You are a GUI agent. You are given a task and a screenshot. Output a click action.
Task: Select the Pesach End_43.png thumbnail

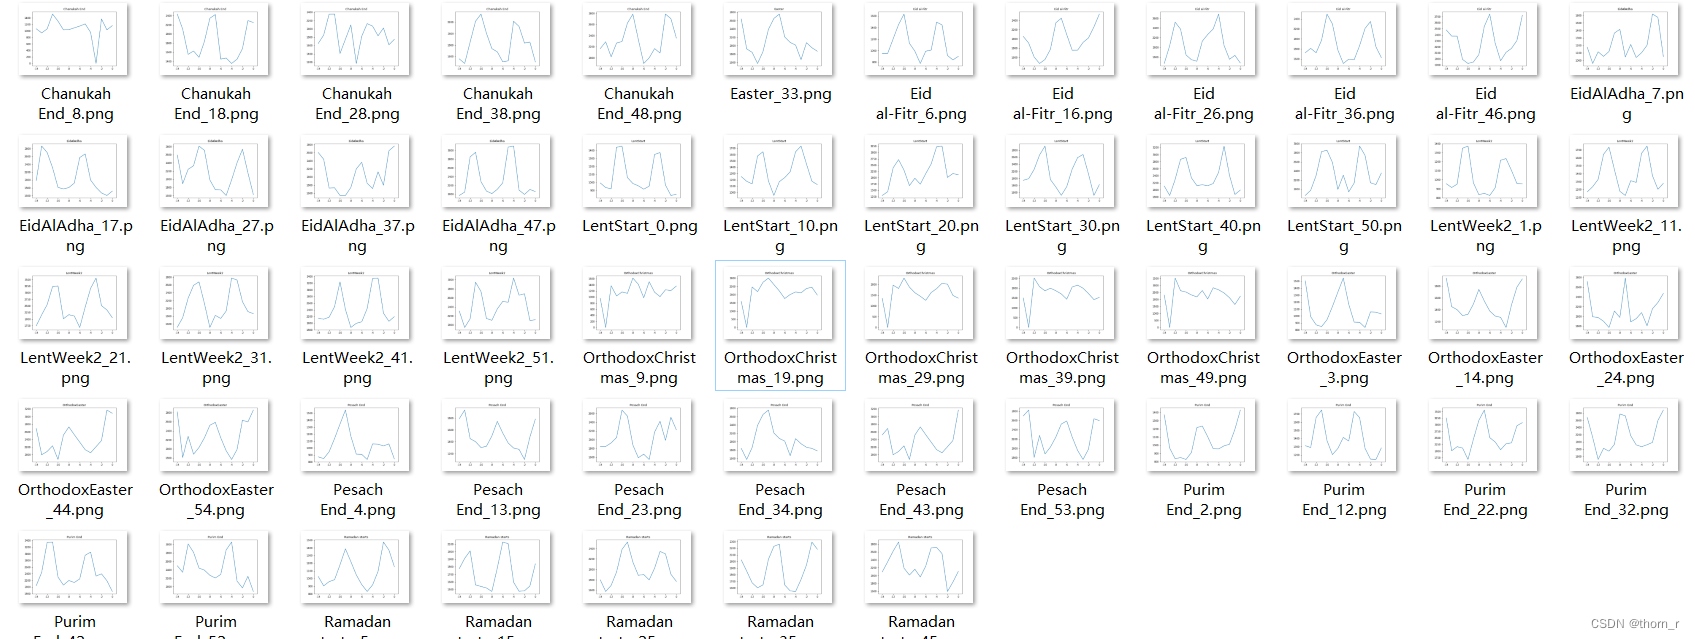[920, 436]
